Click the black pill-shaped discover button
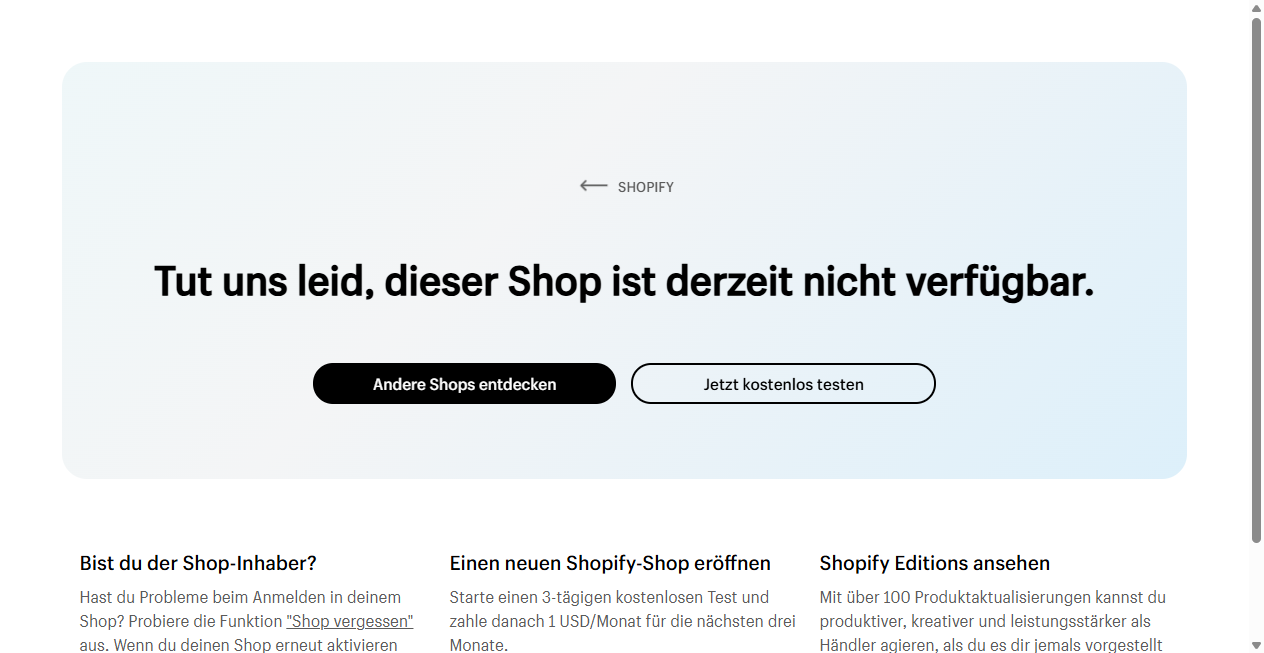 [x=464, y=383]
